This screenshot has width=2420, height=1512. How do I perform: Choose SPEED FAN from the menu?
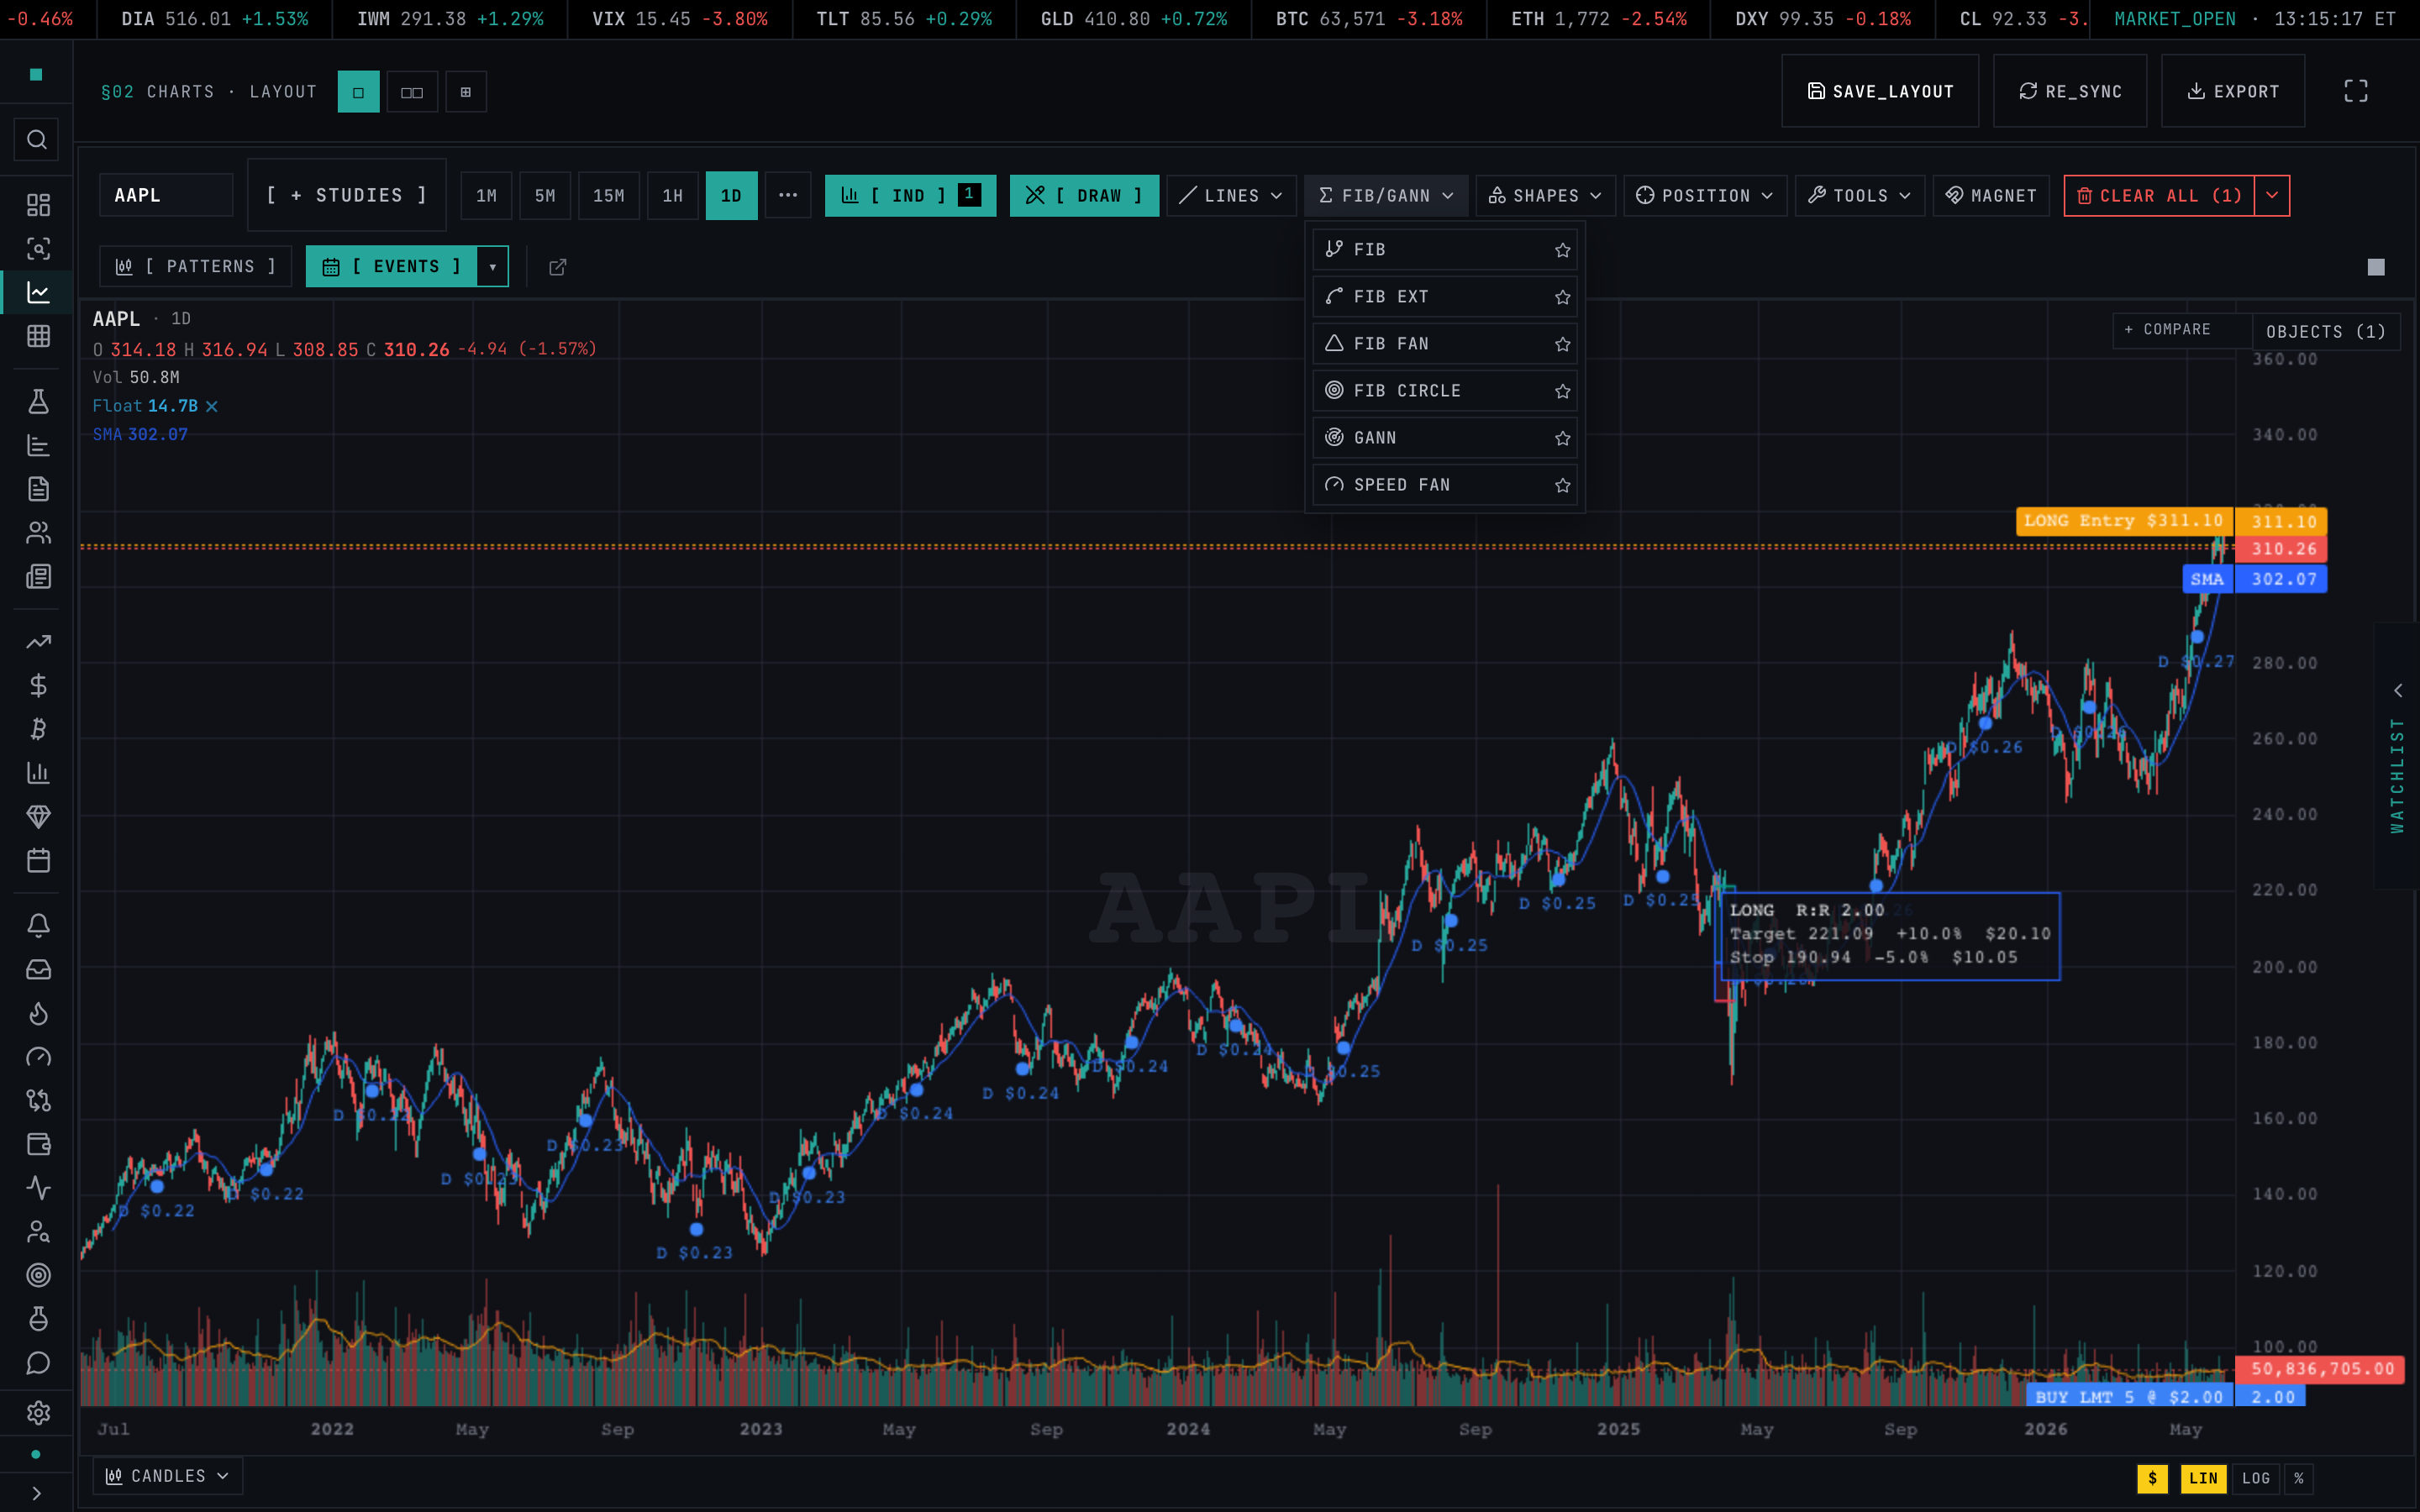click(1445, 485)
